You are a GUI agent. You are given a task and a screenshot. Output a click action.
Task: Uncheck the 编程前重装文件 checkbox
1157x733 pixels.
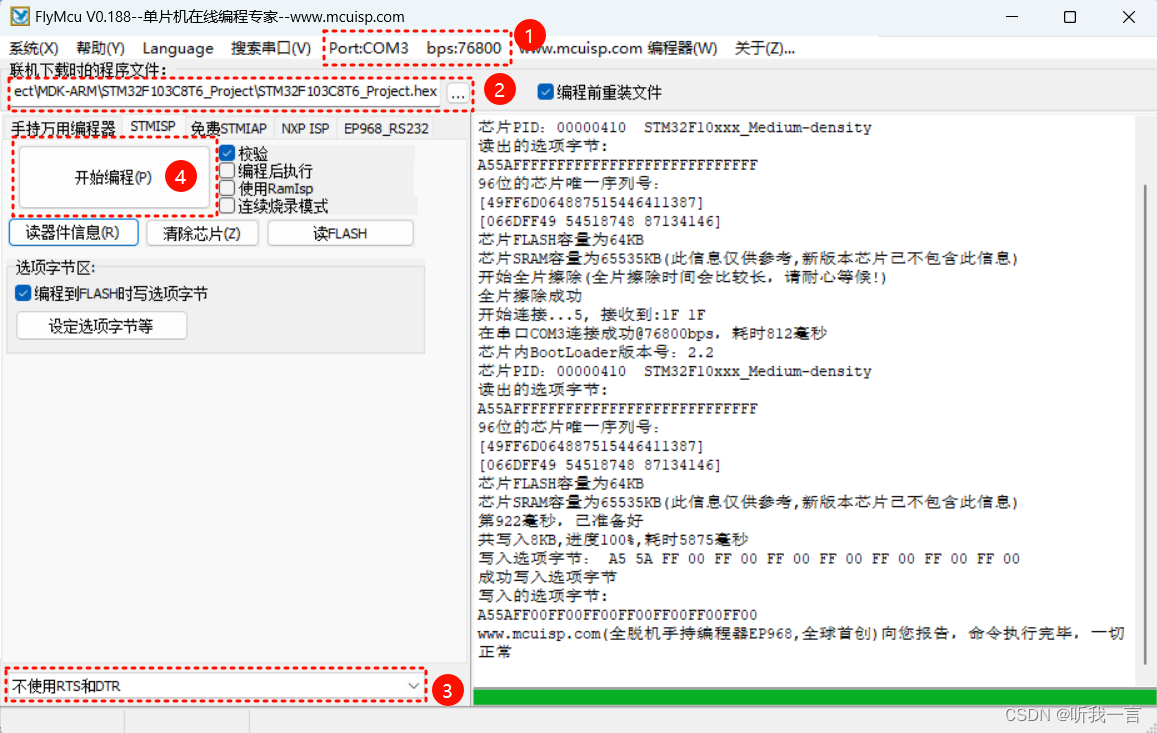[x=545, y=90]
